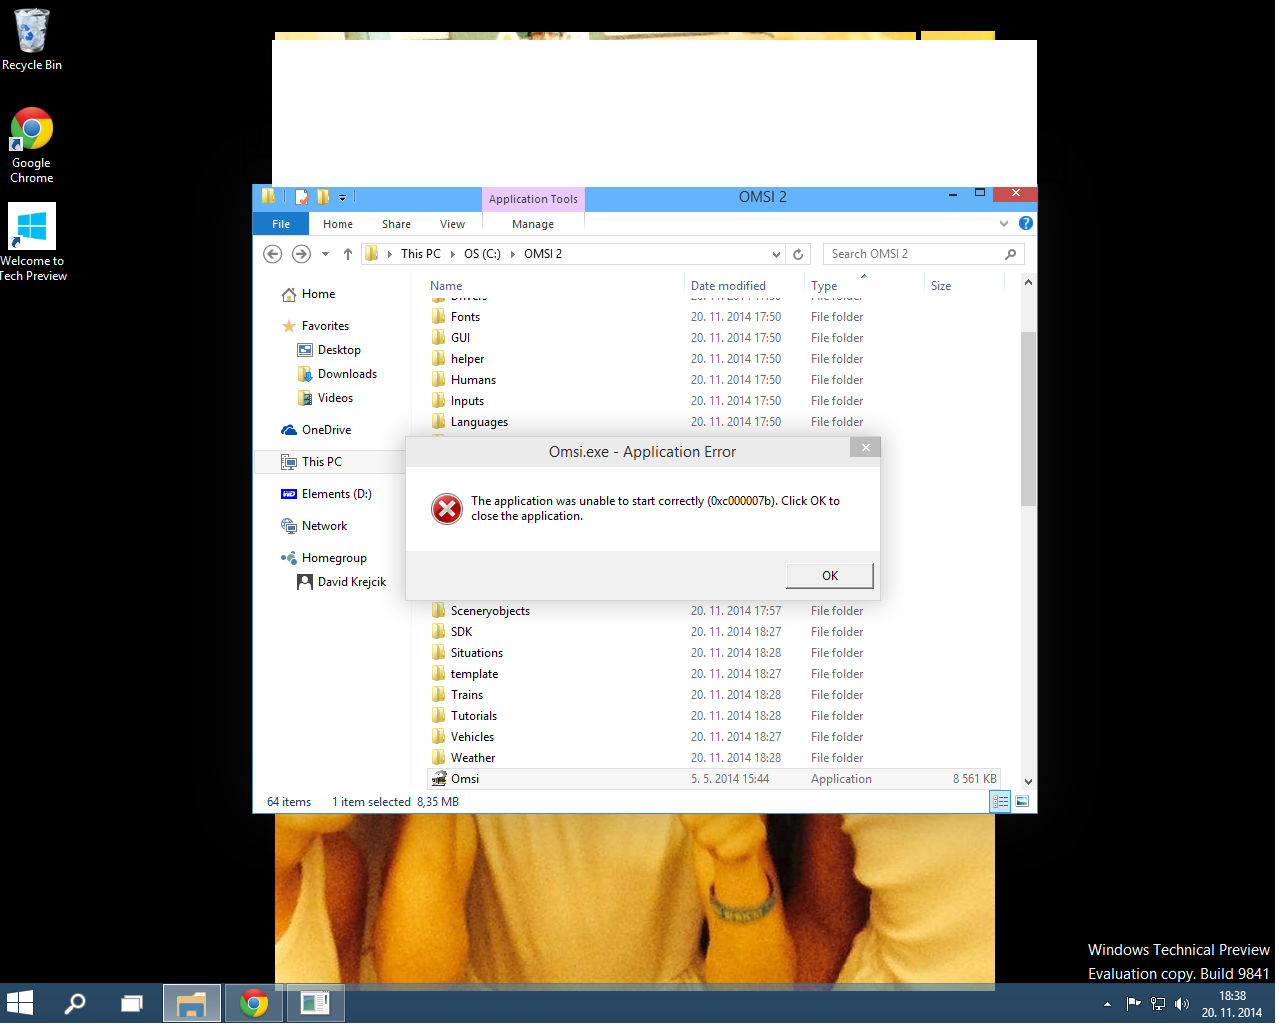Switch to Details view in status bar
The height and width of the screenshot is (1024, 1280).
1000,801
